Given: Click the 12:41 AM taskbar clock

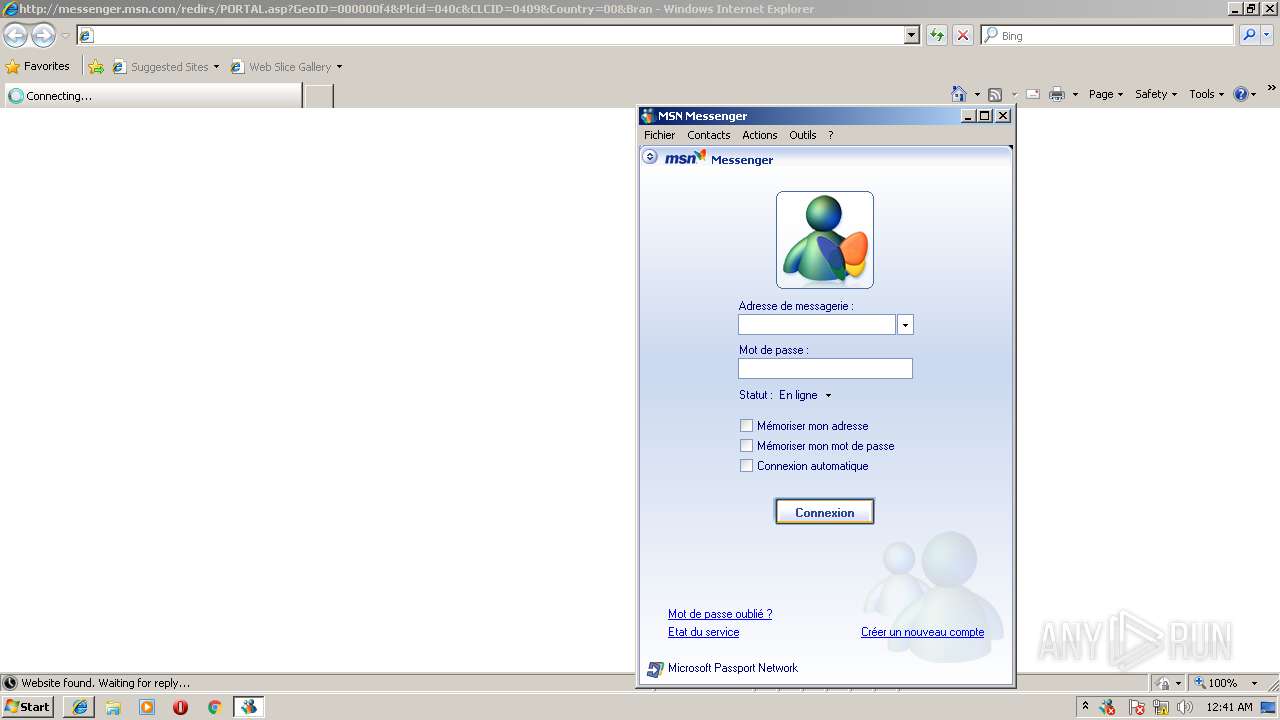Looking at the screenshot, I should (x=1229, y=707).
